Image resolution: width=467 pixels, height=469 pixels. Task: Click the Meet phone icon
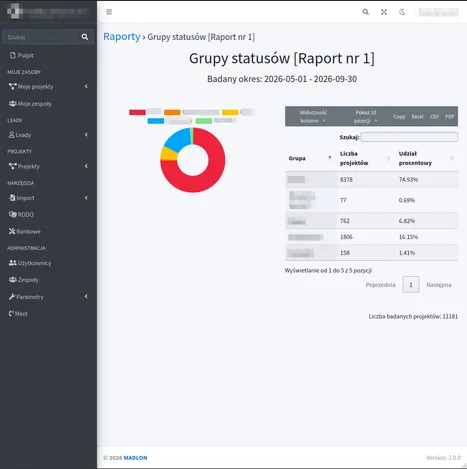pyautogui.click(x=11, y=314)
